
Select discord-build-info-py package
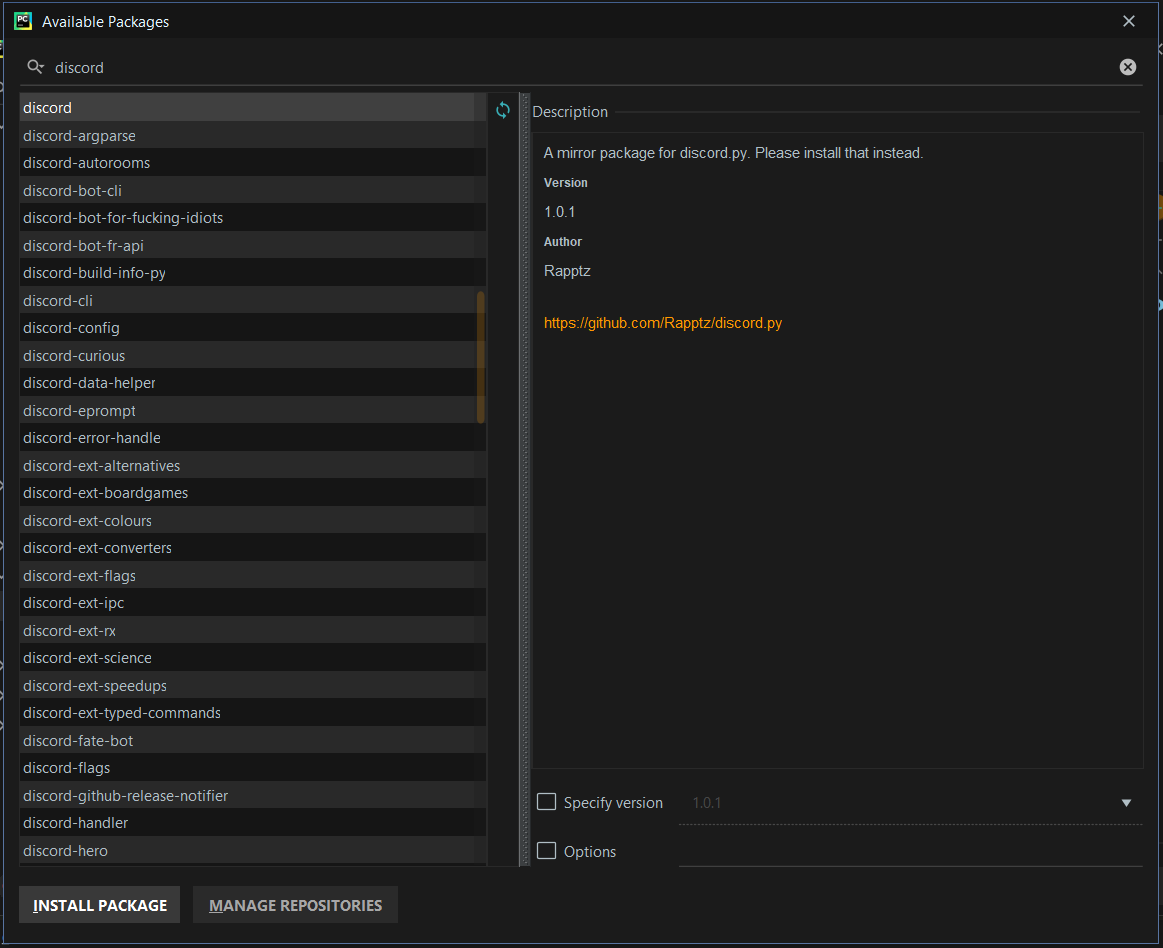[x=252, y=273]
